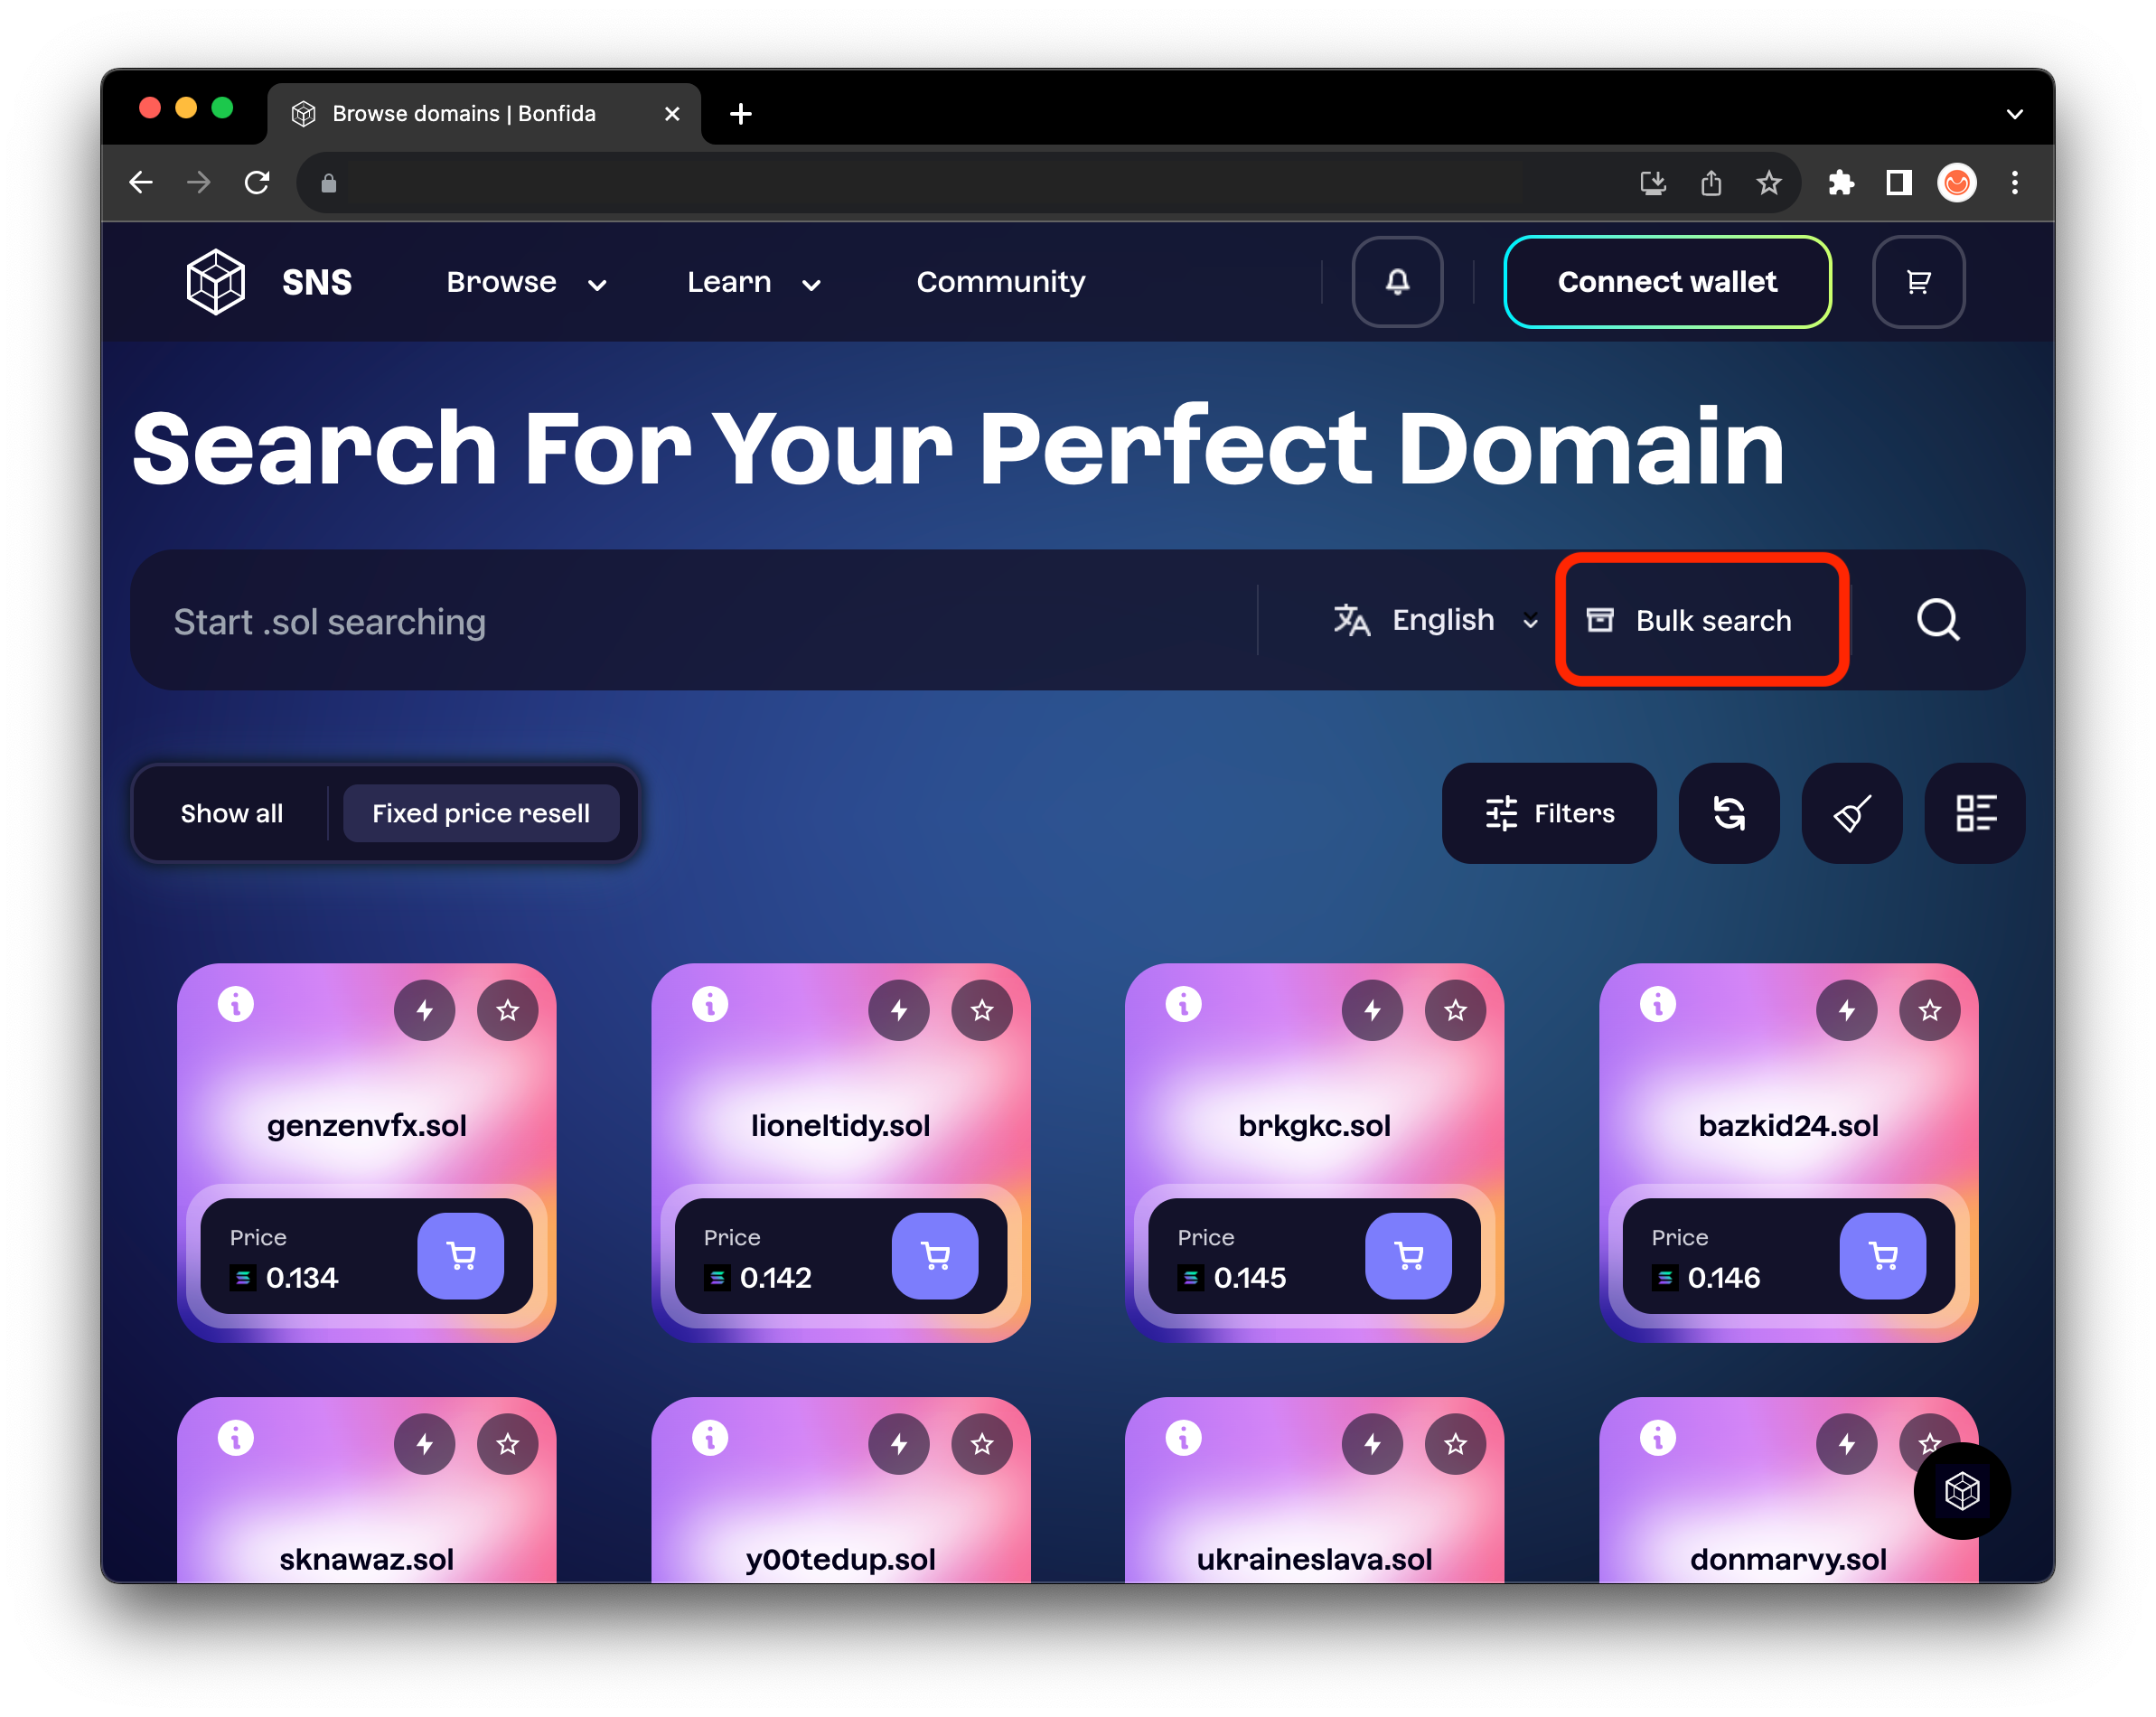The width and height of the screenshot is (2156, 1717).
Task: Click the Connect wallet button
Action: [1666, 282]
